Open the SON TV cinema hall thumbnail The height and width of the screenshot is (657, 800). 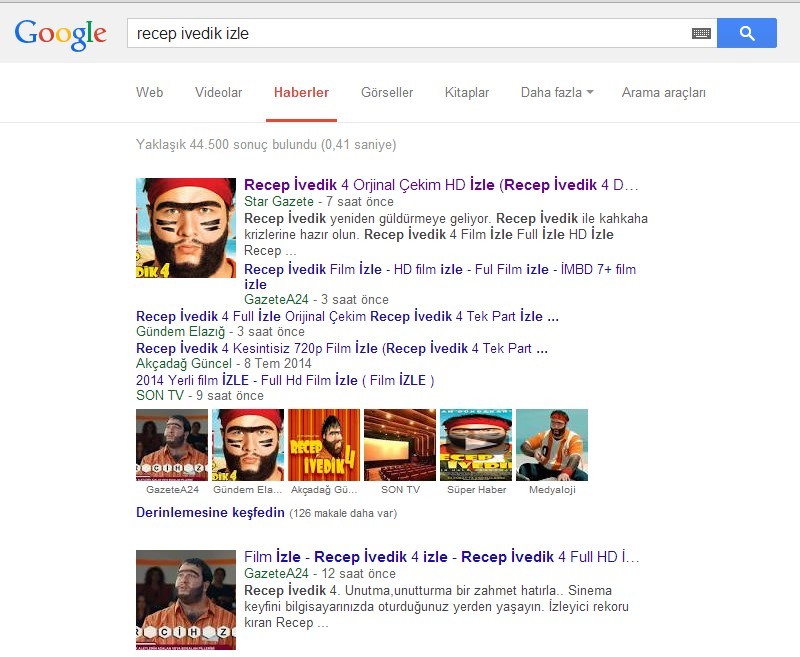tap(400, 445)
